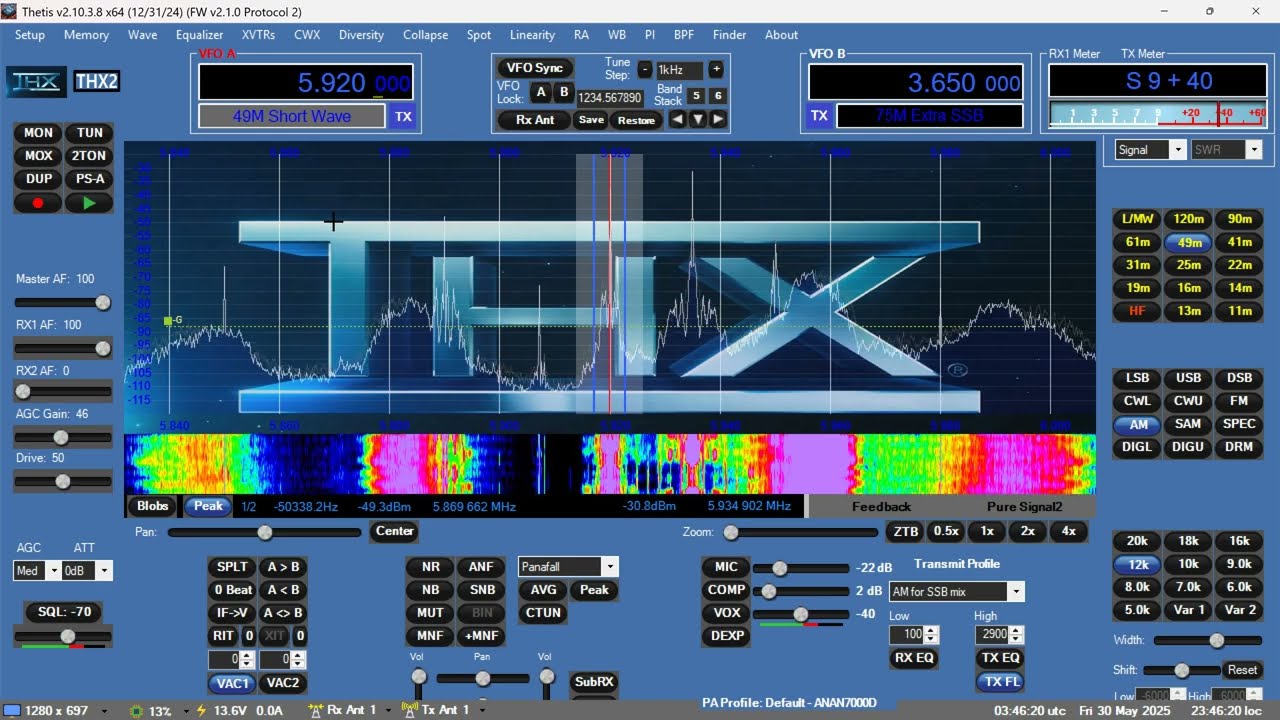Toggle the SPLT split mode button
Image resolution: width=1280 pixels, height=720 pixels.
click(232, 567)
